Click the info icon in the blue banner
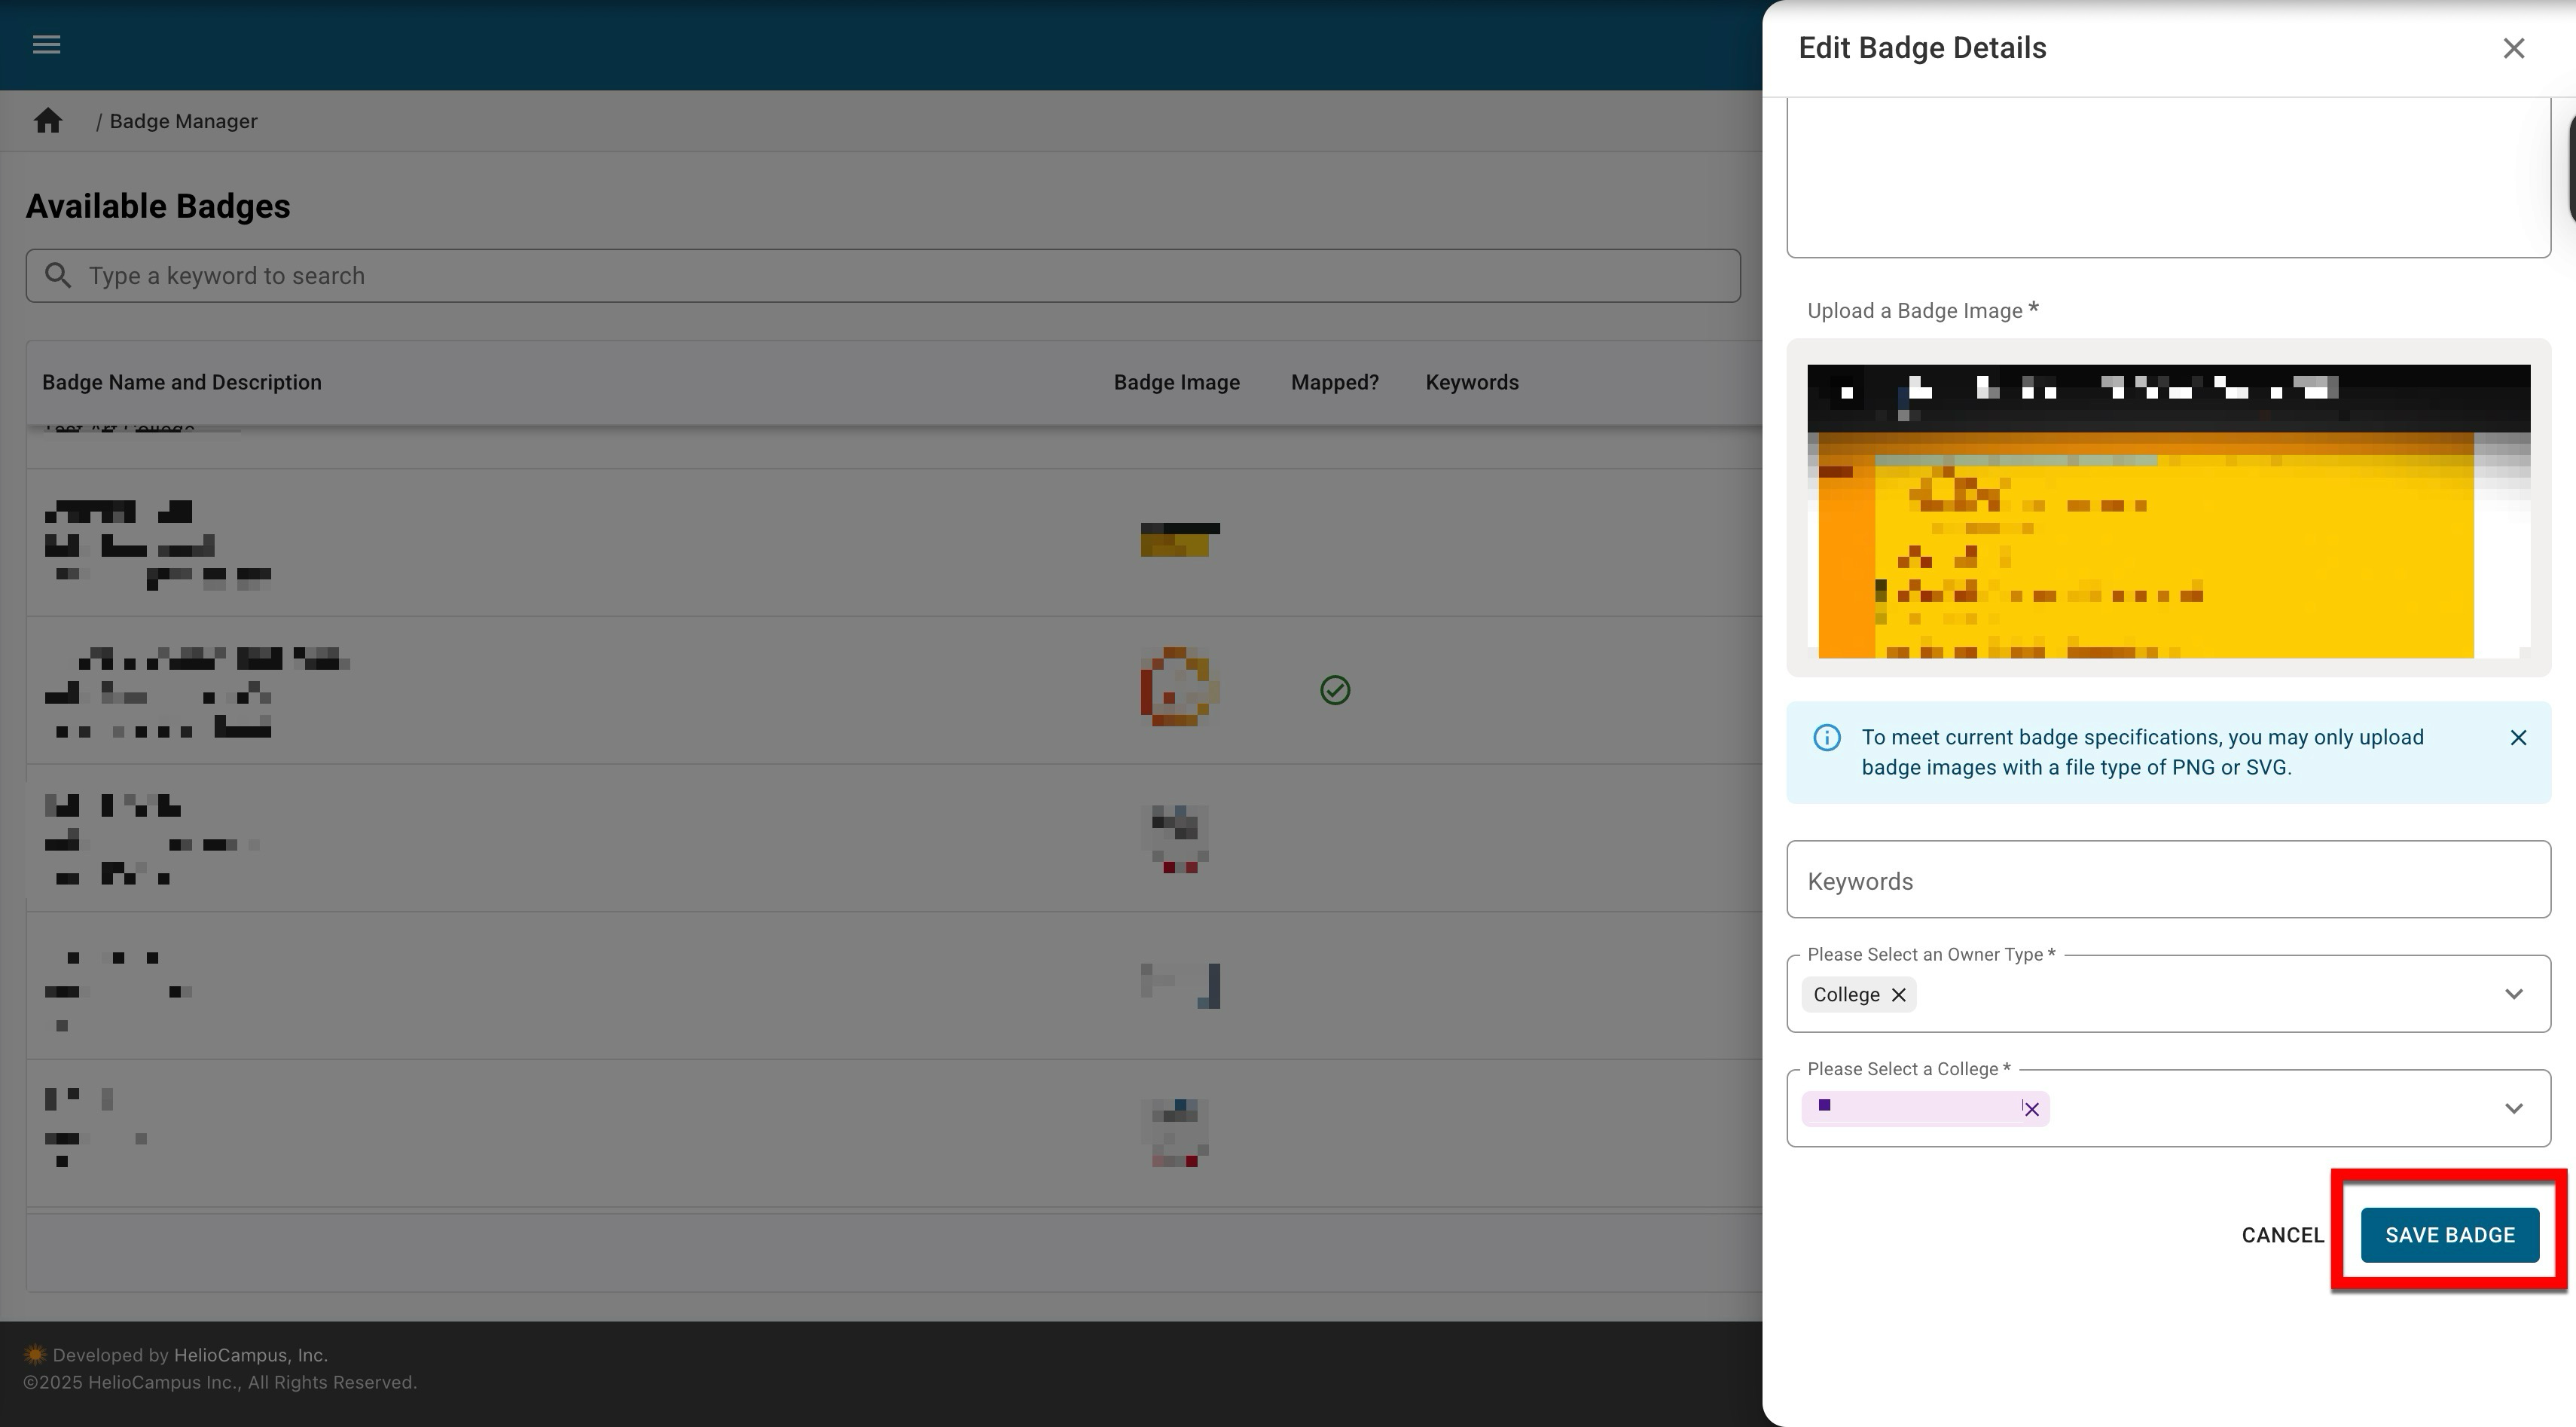The height and width of the screenshot is (1427, 2576). (x=1826, y=738)
